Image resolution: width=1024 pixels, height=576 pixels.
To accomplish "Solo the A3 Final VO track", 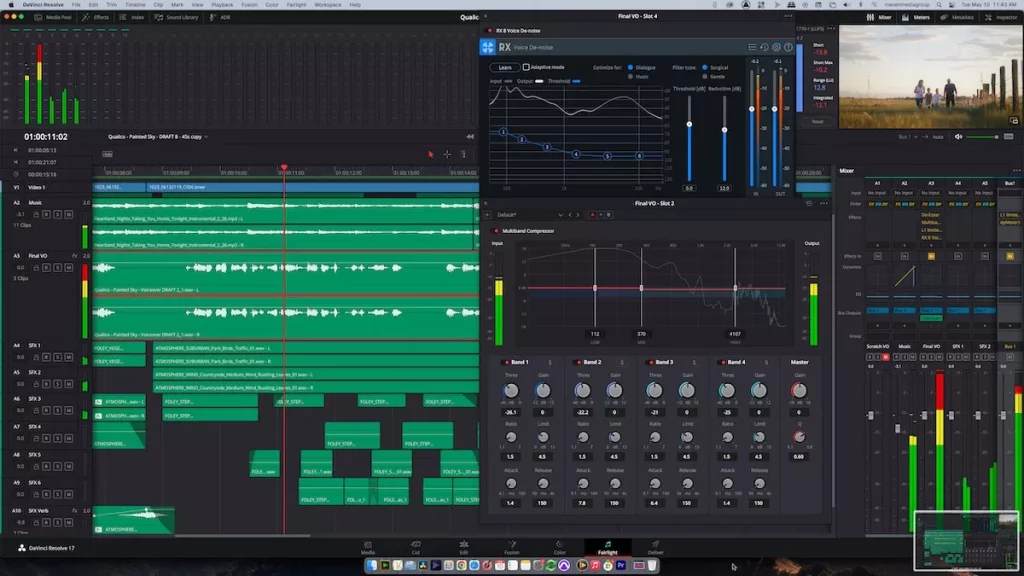I will pyautogui.click(x=57, y=268).
